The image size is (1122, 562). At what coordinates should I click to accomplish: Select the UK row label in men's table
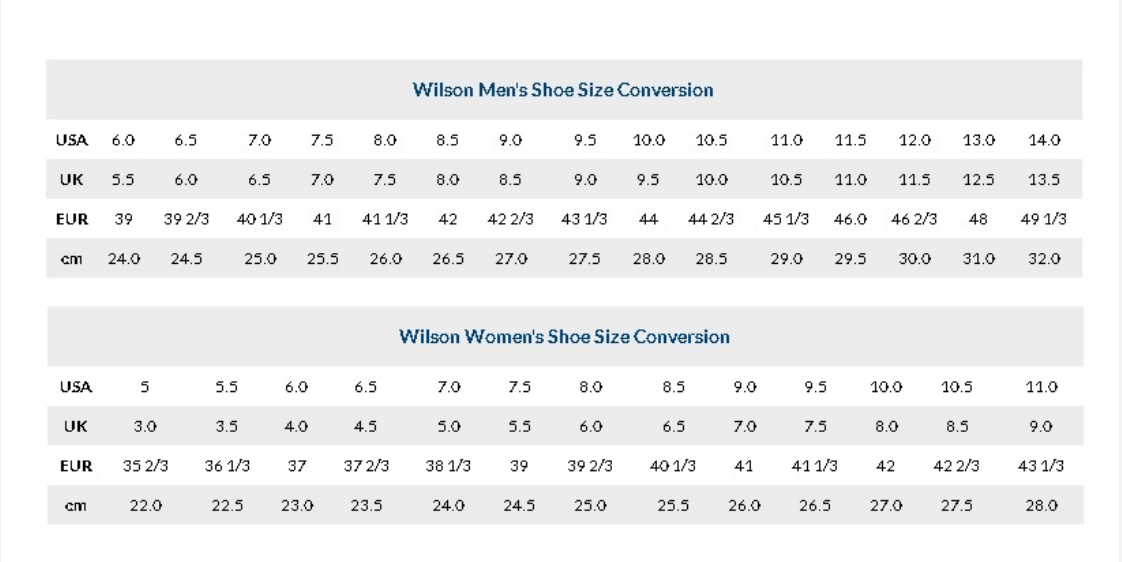[72, 180]
